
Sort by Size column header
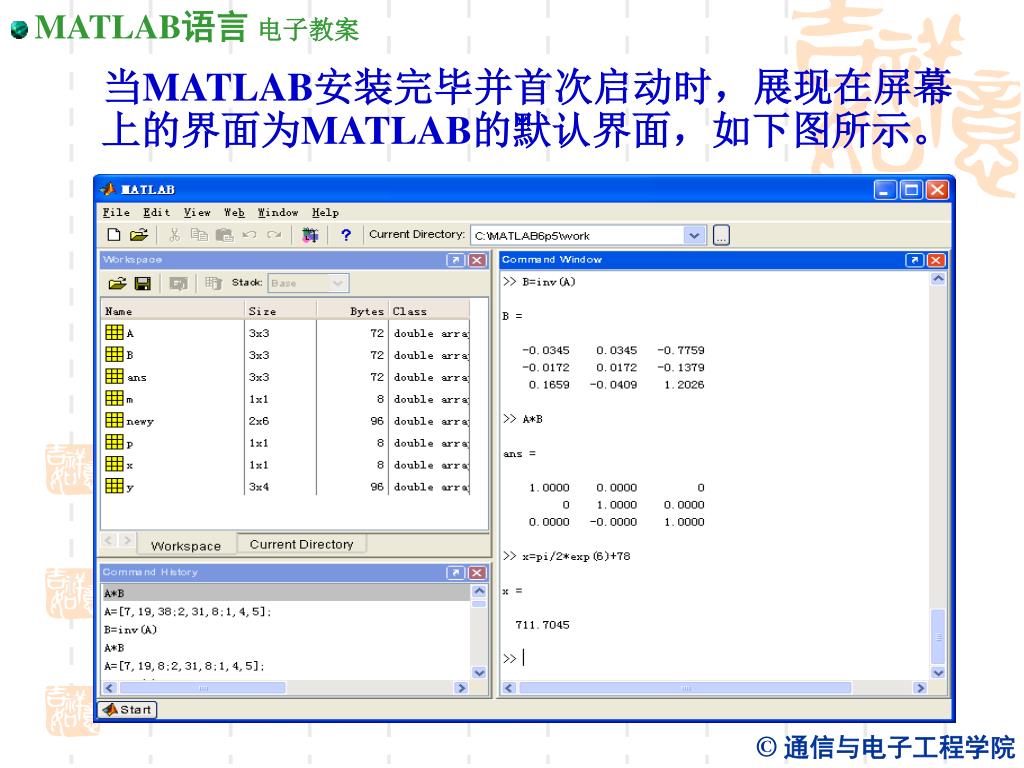(x=280, y=312)
